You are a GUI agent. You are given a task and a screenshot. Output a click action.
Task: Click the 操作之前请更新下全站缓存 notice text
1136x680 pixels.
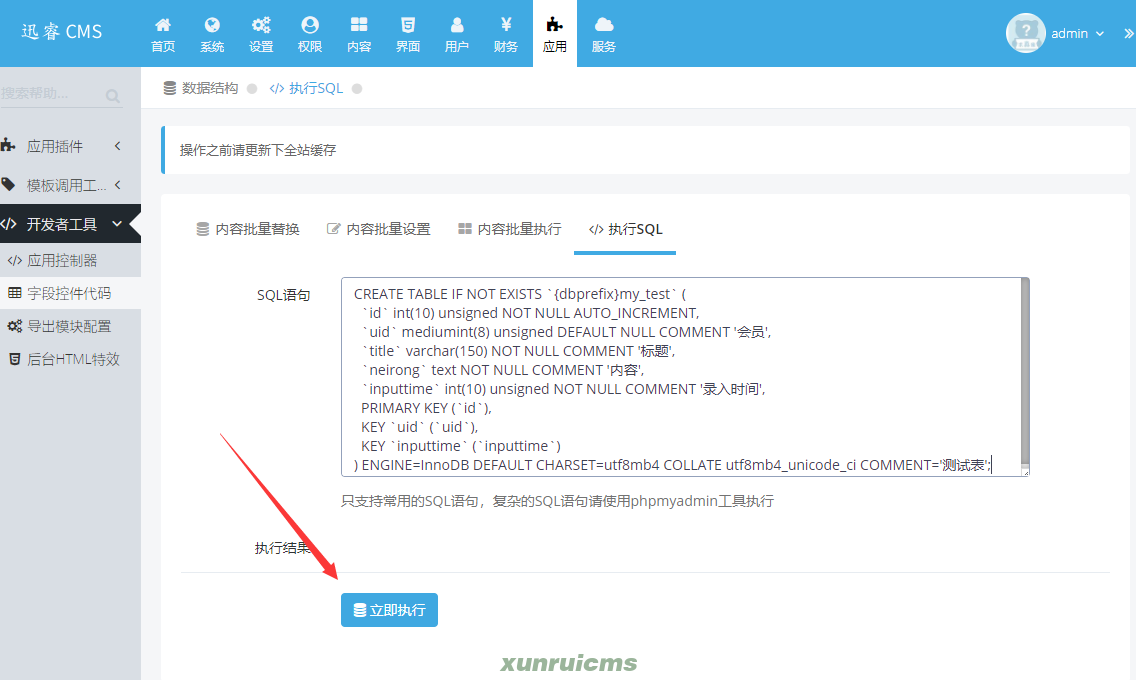pos(258,150)
